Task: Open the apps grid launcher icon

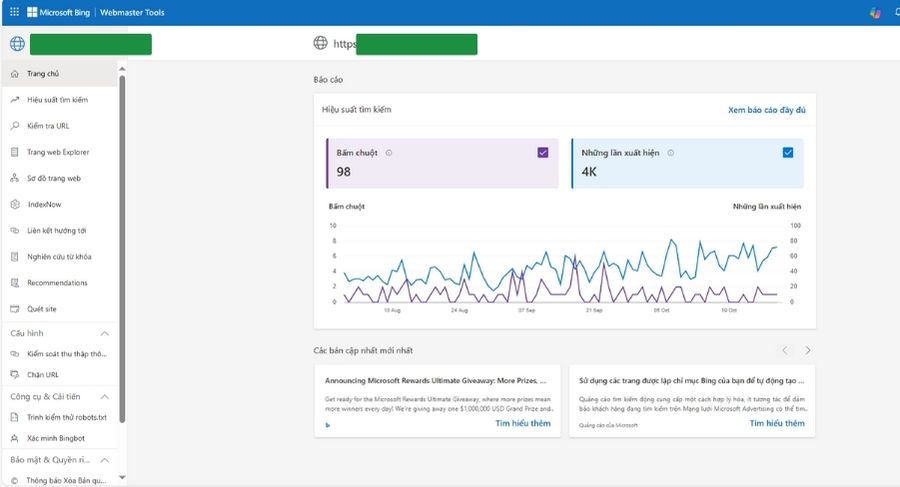Action: [x=14, y=12]
